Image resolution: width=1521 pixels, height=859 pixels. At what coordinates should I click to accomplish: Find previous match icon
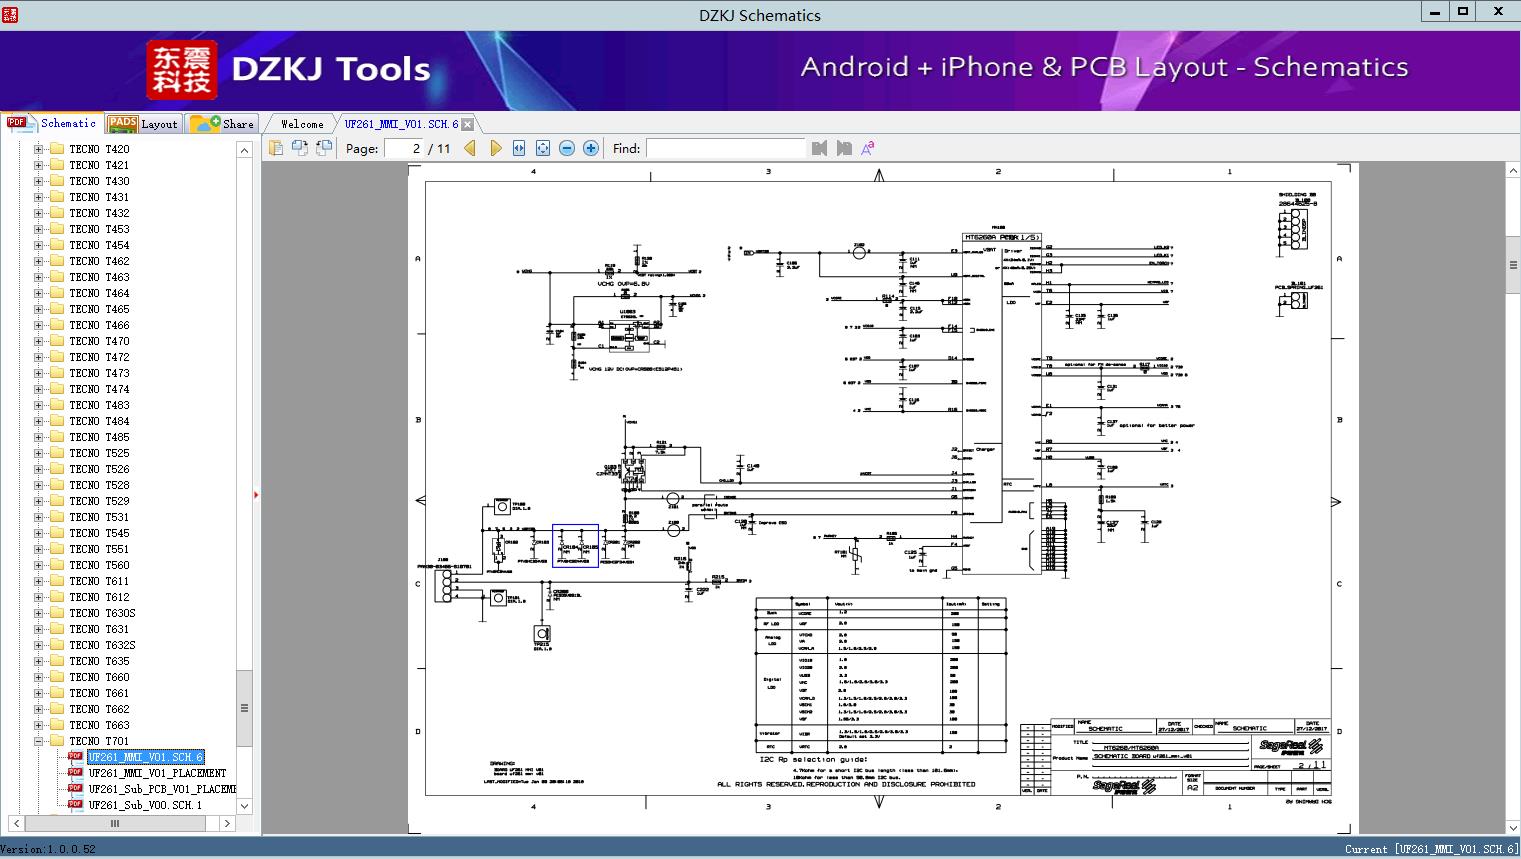click(820, 148)
